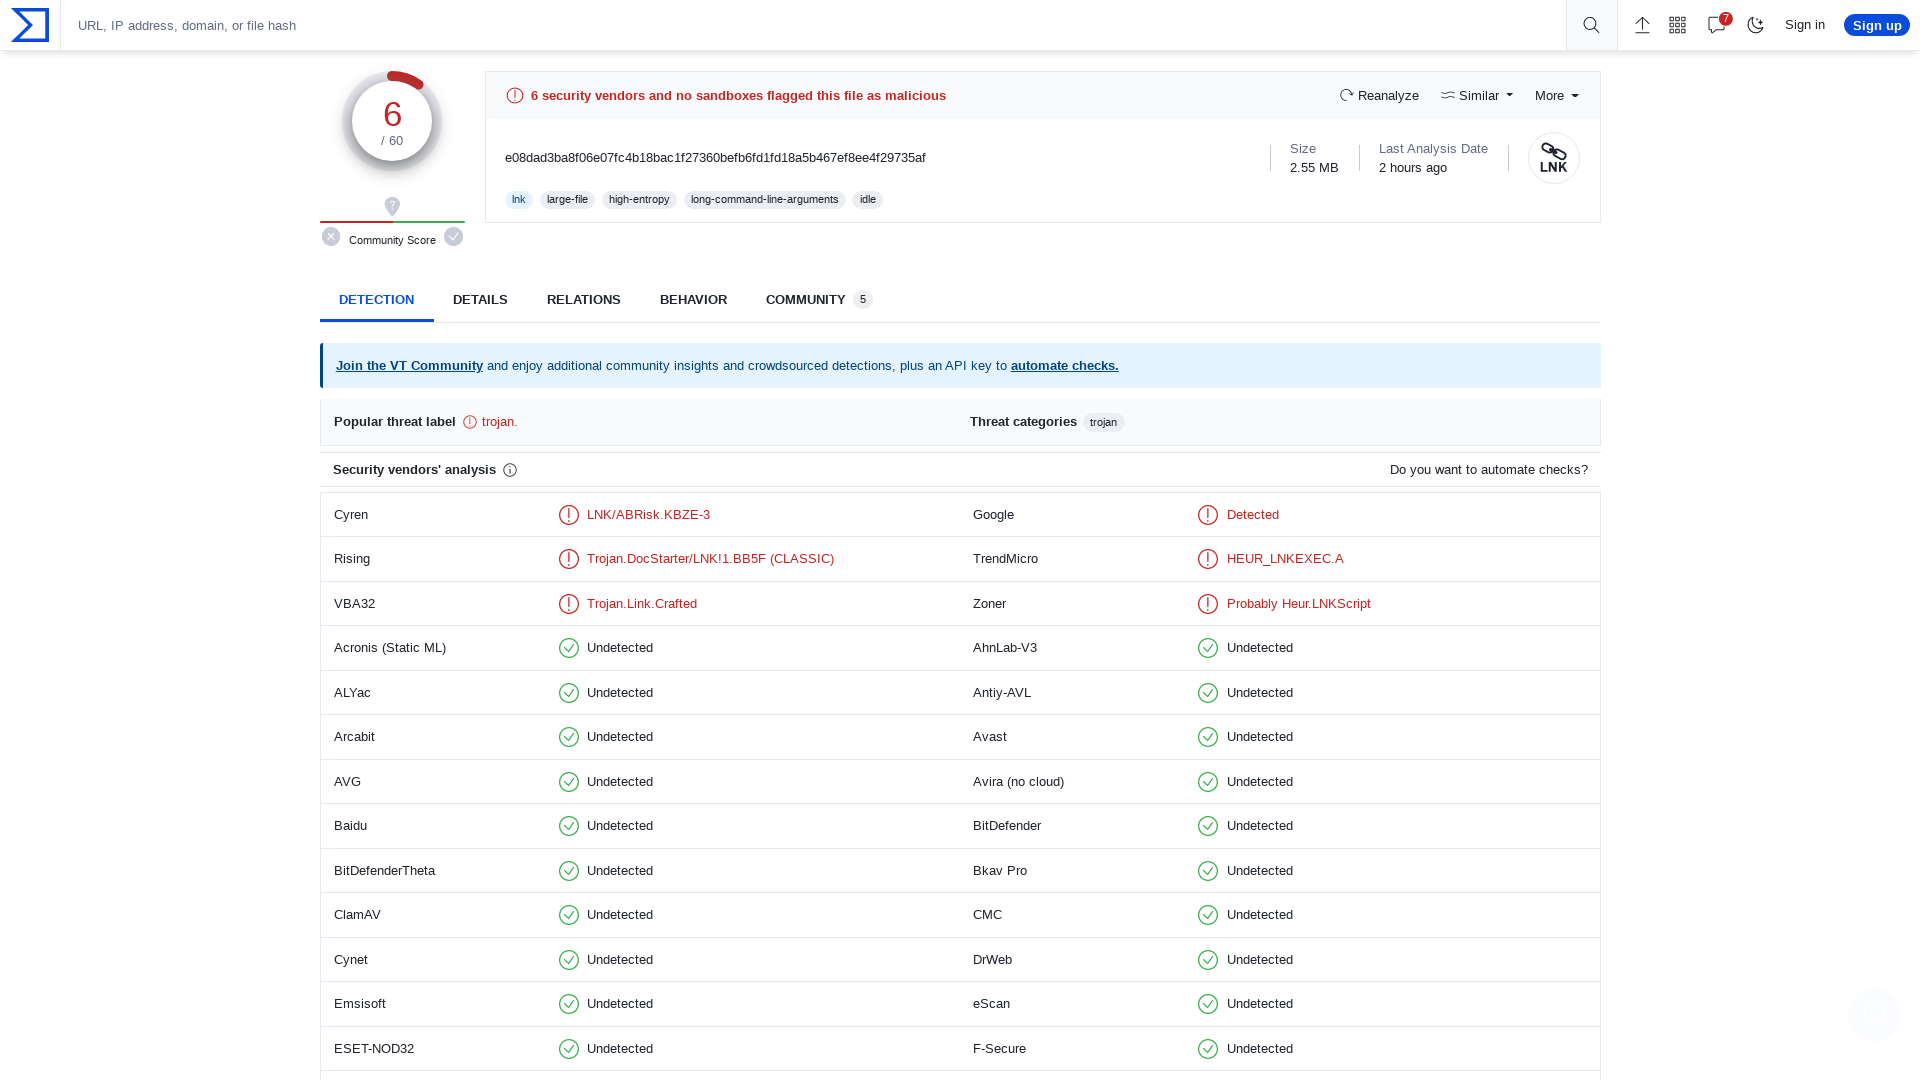
Task: Click the alert icon in Zoner row
Action: point(1208,604)
